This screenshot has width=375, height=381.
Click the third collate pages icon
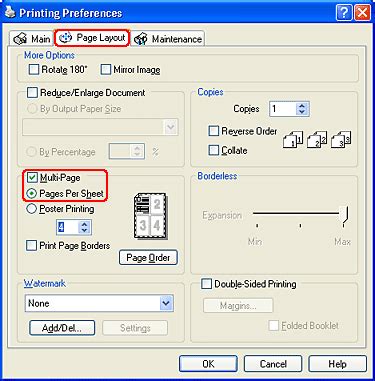click(341, 139)
